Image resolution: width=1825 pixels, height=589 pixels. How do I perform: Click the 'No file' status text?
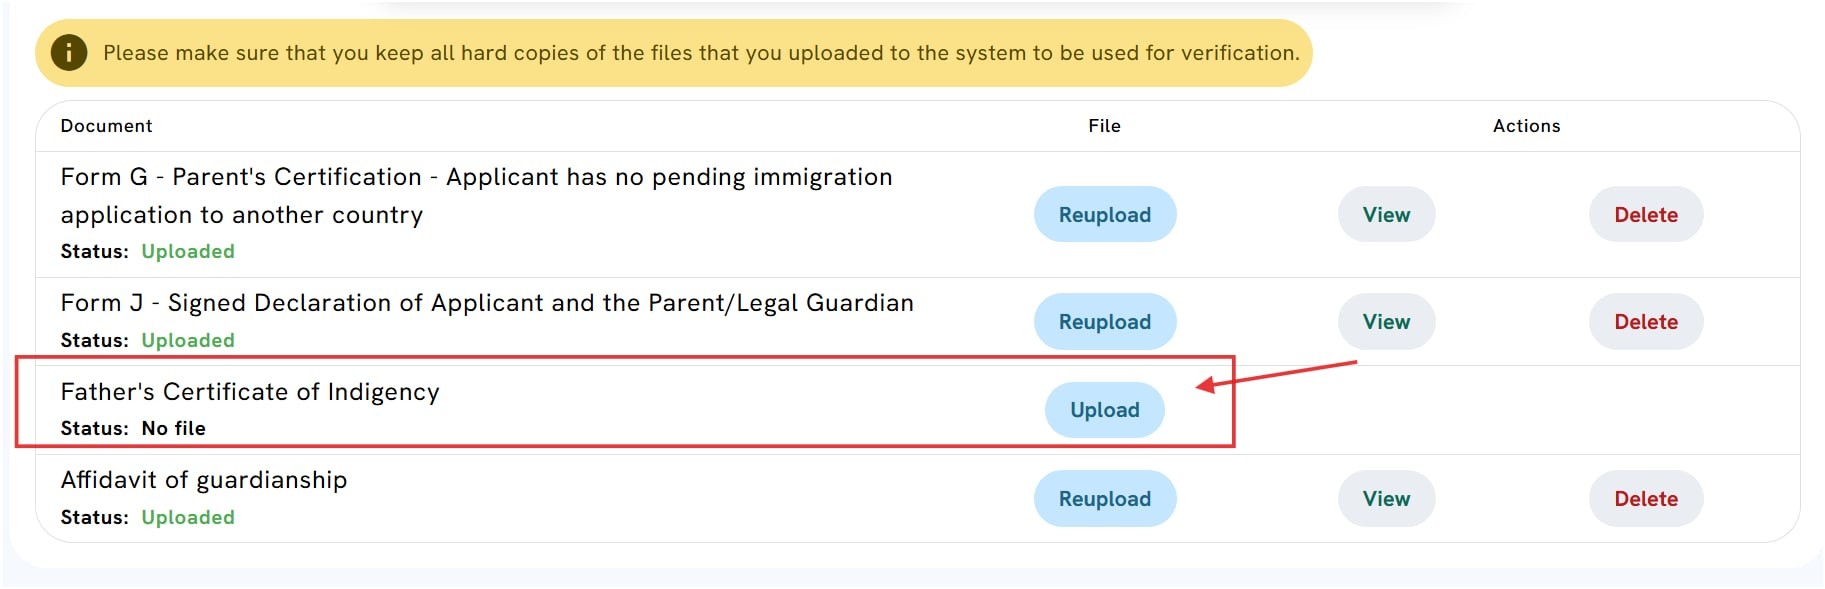tap(174, 428)
